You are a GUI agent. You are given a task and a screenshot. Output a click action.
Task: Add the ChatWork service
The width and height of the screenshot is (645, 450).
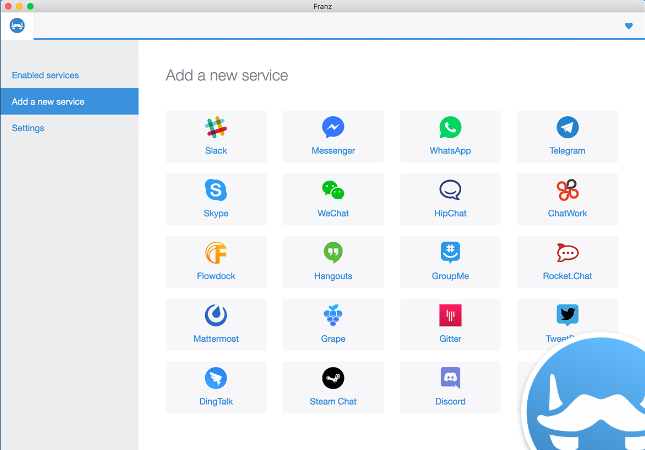[x=567, y=199]
